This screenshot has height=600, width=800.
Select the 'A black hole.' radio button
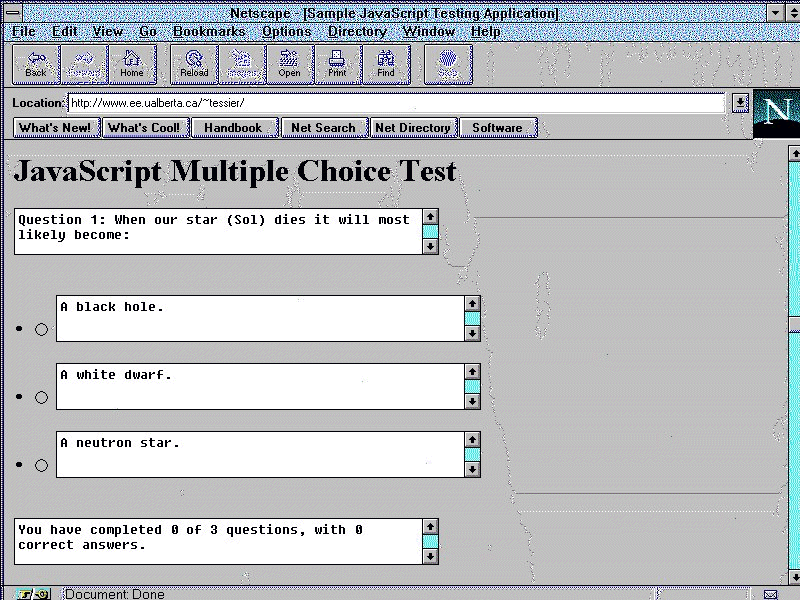[x=41, y=329]
